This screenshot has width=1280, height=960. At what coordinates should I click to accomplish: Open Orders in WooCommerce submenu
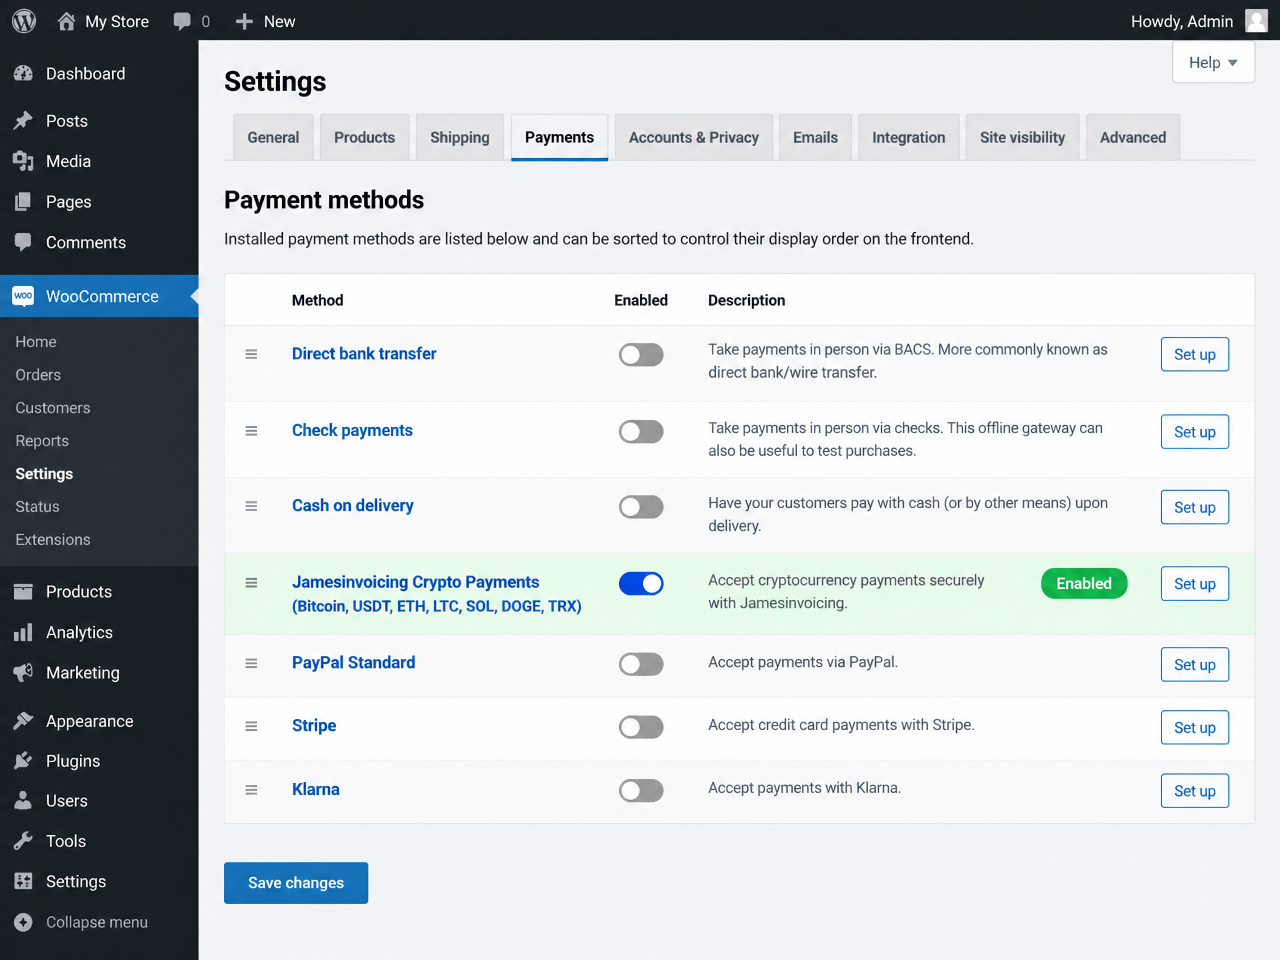[x=38, y=375]
